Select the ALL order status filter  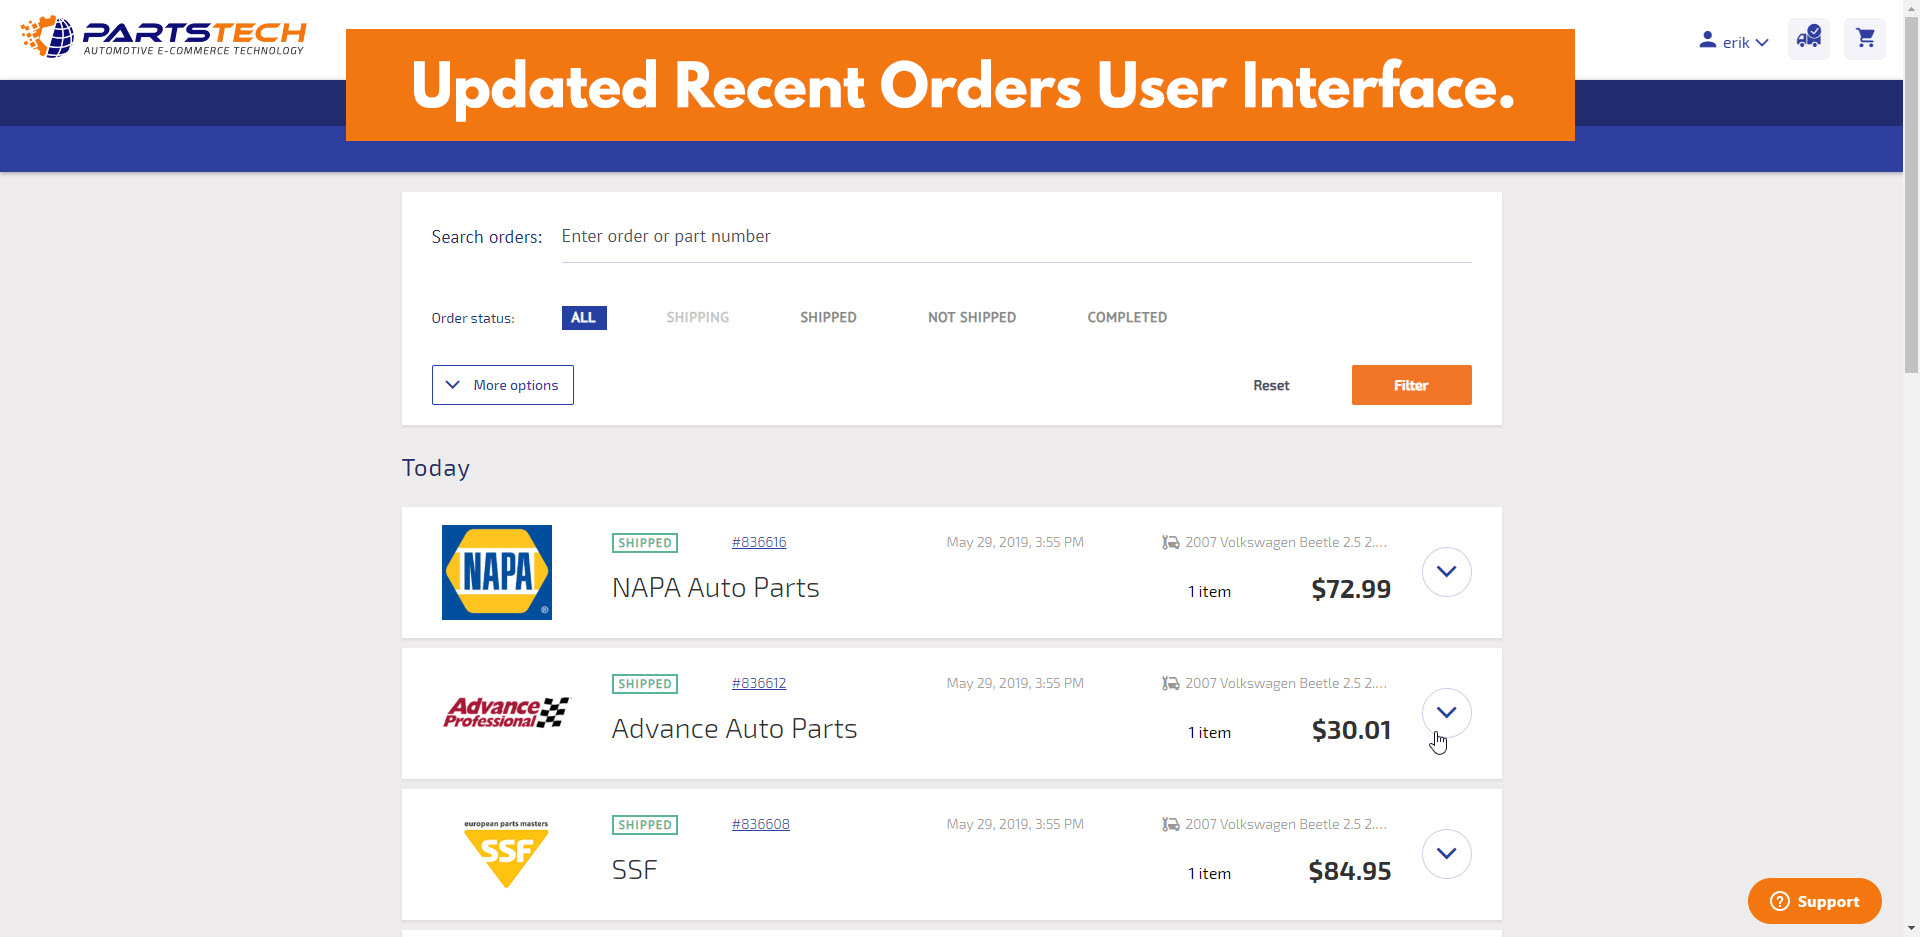[x=584, y=318]
